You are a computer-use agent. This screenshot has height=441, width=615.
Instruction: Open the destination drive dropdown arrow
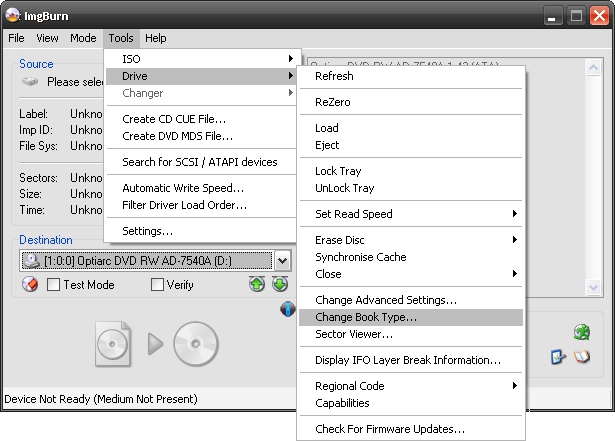282,261
